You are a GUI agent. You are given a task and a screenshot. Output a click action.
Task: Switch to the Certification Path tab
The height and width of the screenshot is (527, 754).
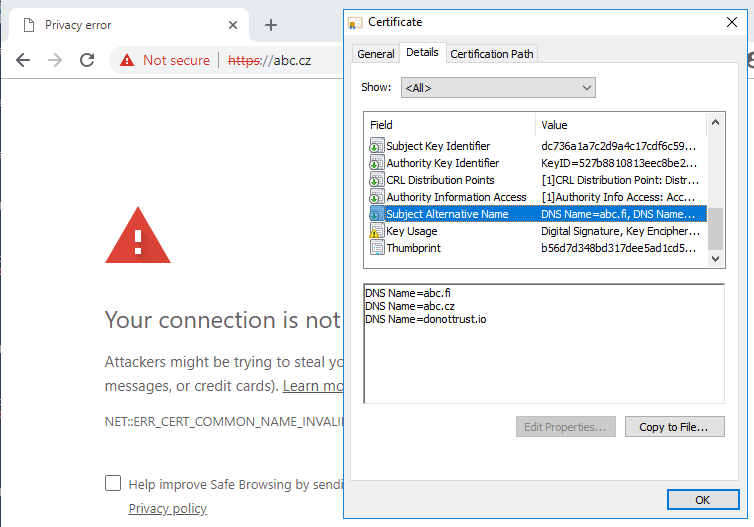(491, 54)
